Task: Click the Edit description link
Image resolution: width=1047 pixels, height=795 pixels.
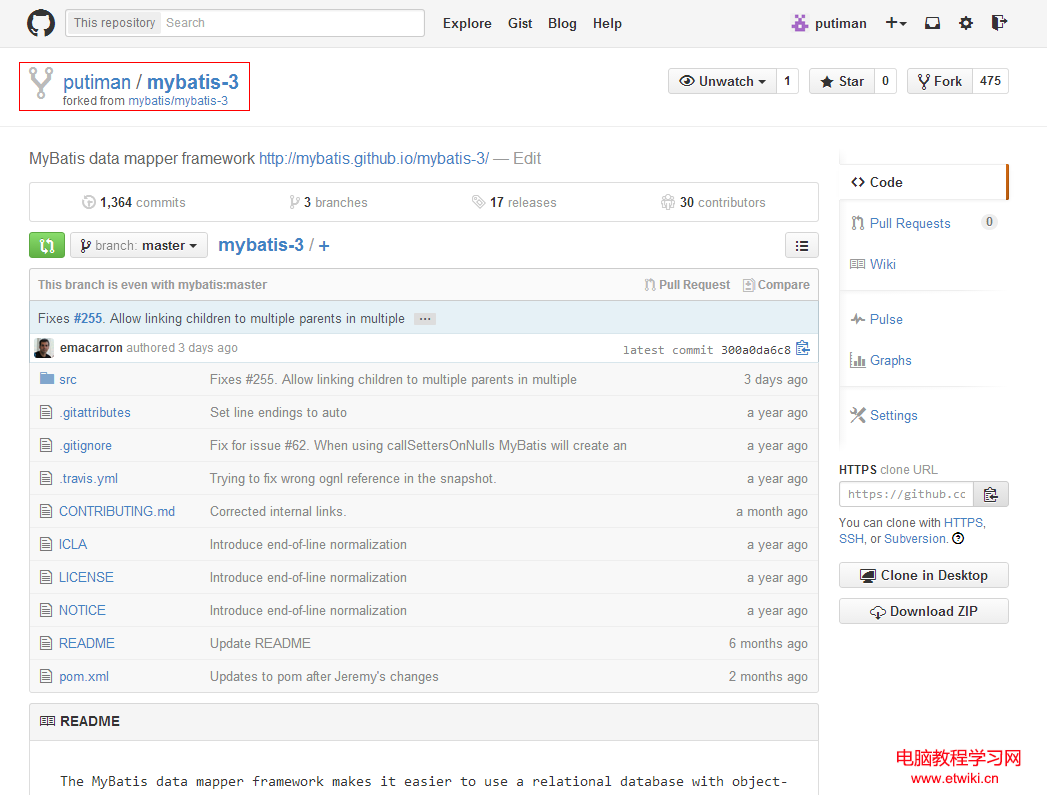Action: point(527,159)
